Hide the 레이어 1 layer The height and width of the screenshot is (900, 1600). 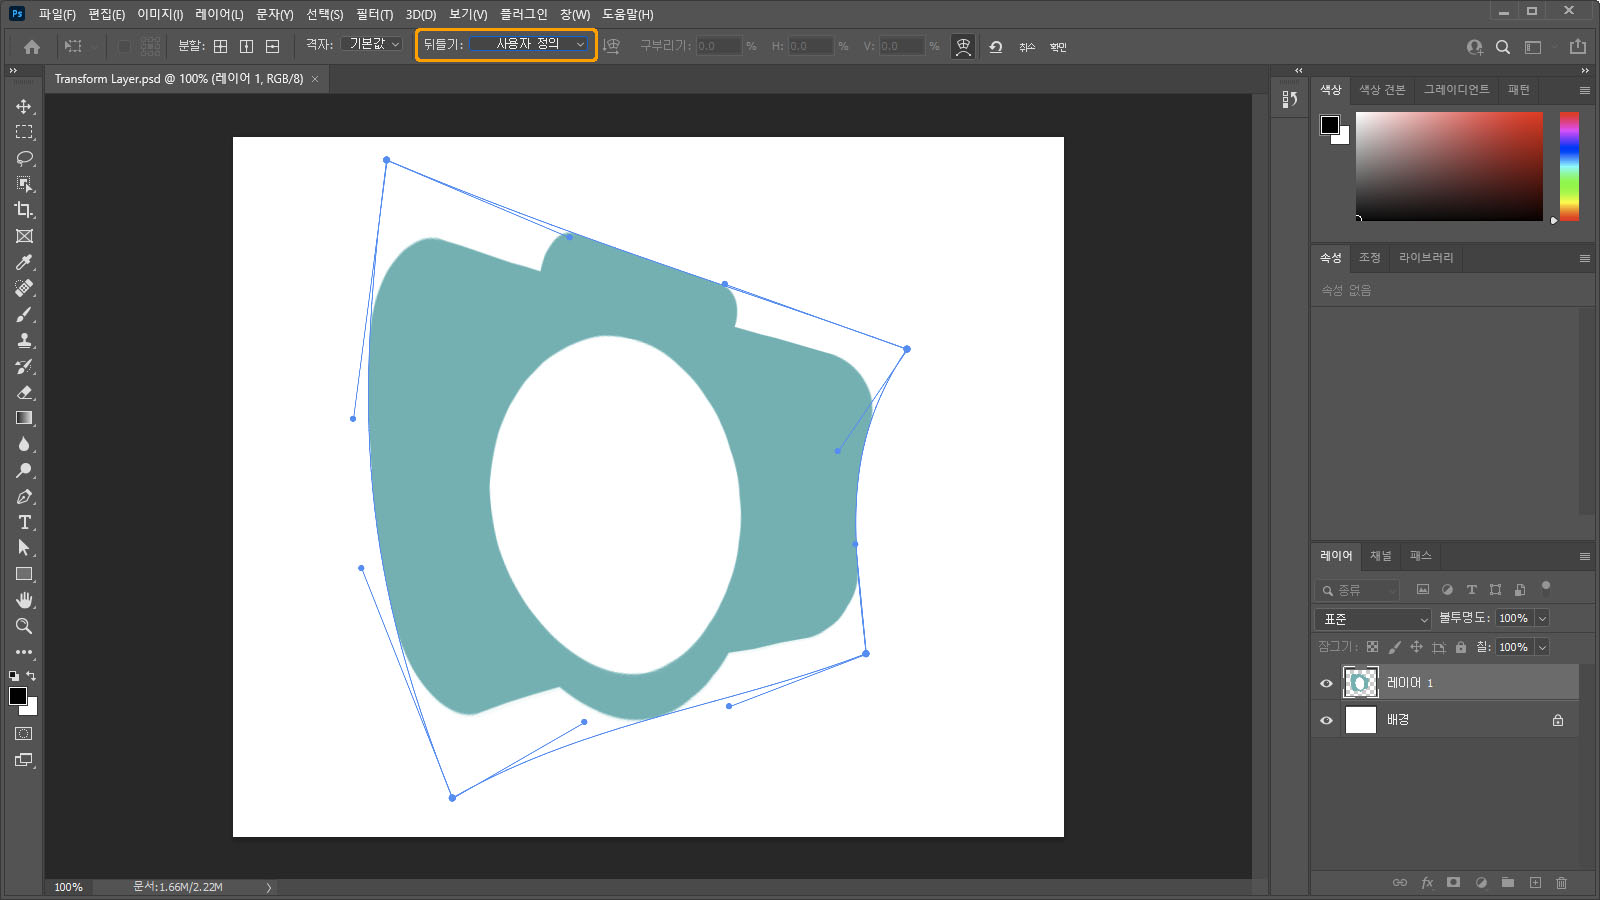[1326, 683]
